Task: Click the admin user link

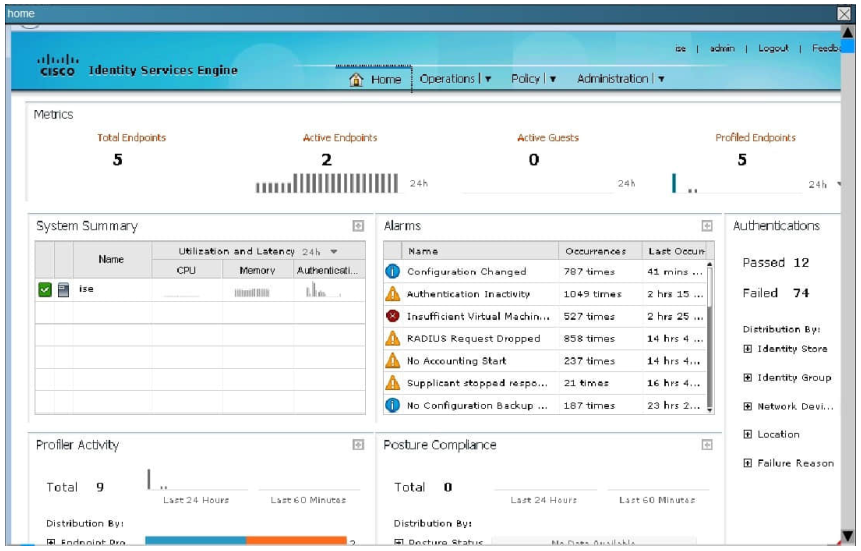Action: [722, 48]
